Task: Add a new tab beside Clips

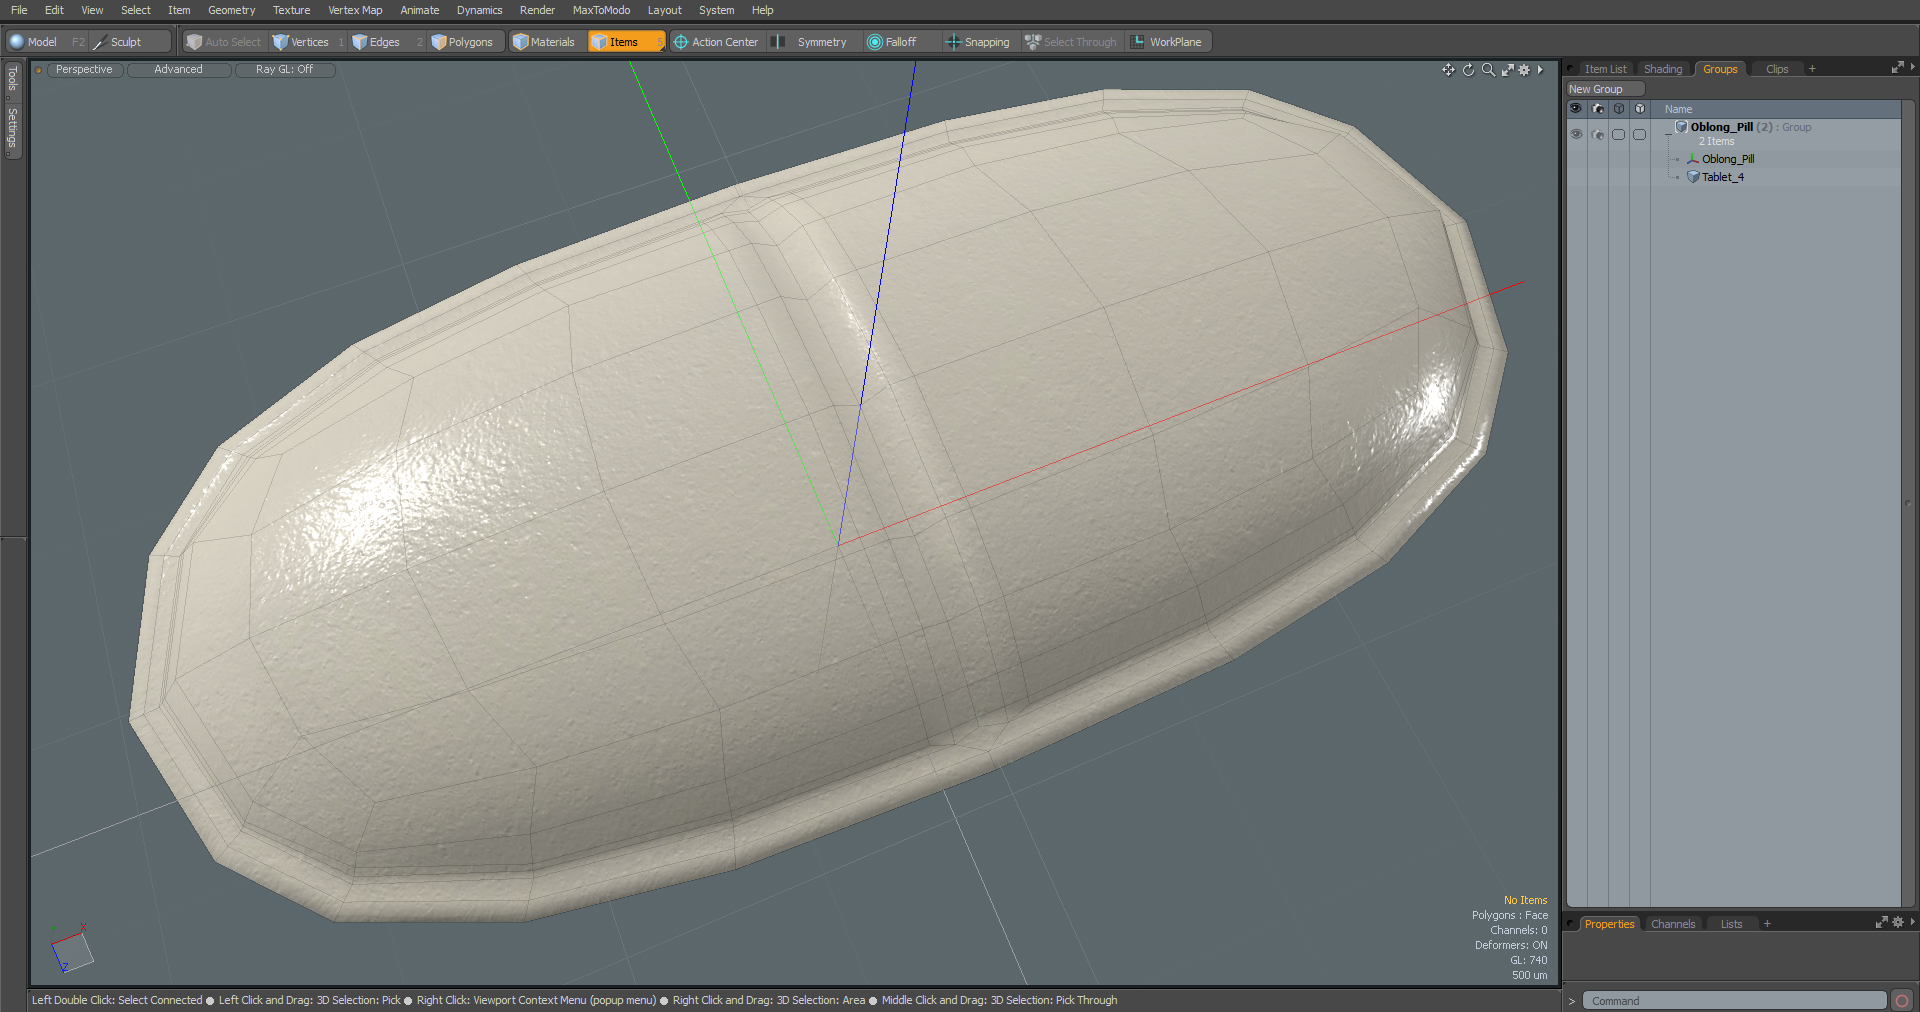Action: pos(1812,69)
